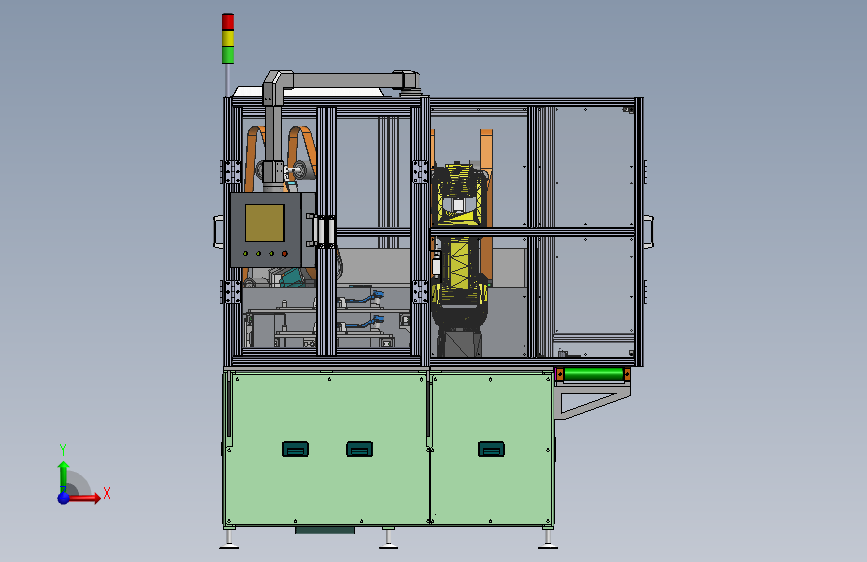Select the door handle on the enclosure's right edge

tap(649, 232)
